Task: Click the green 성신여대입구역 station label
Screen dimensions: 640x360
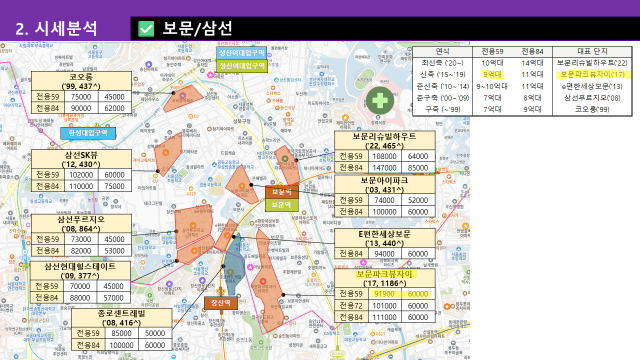Action: click(242, 66)
